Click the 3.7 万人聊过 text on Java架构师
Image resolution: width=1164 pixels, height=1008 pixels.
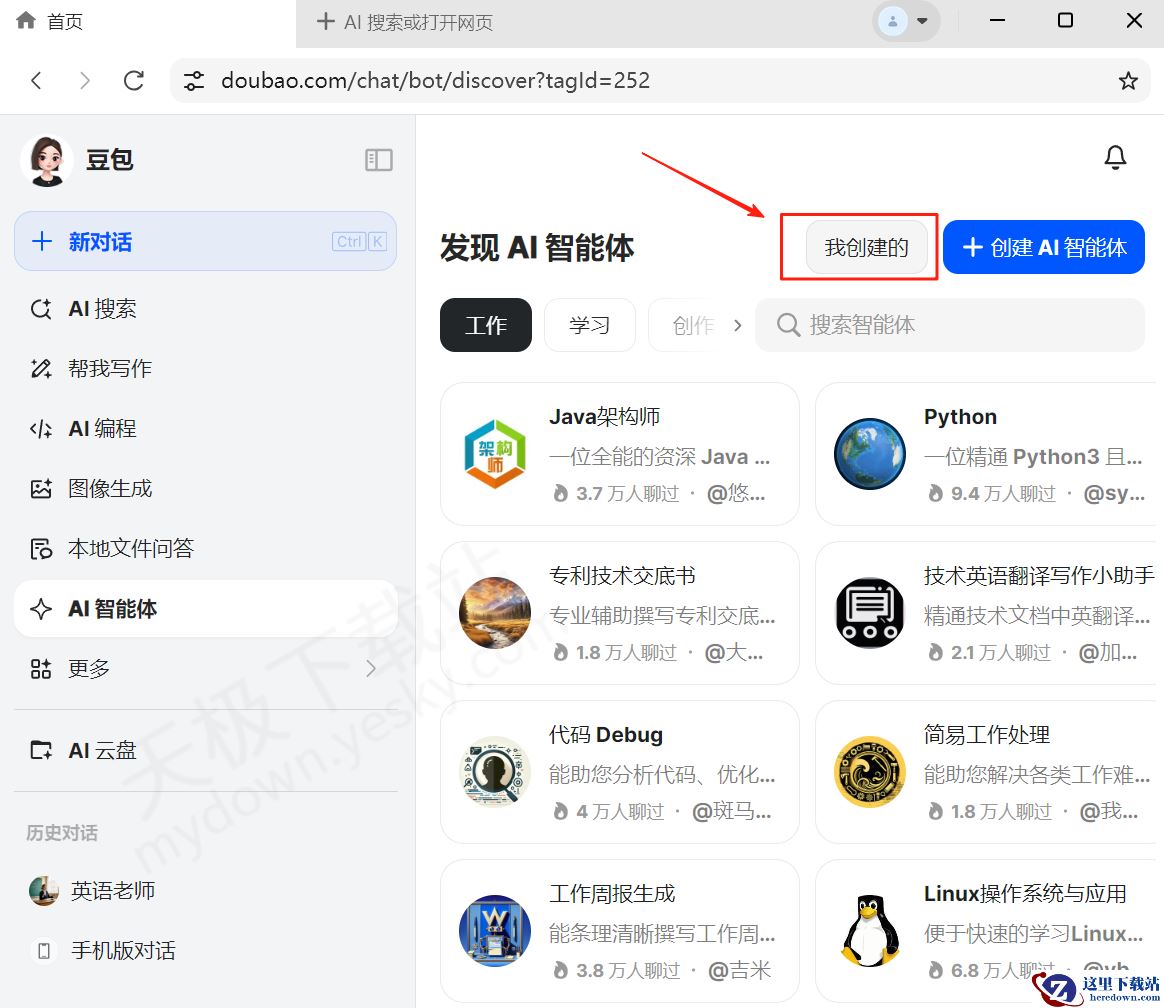627,494
